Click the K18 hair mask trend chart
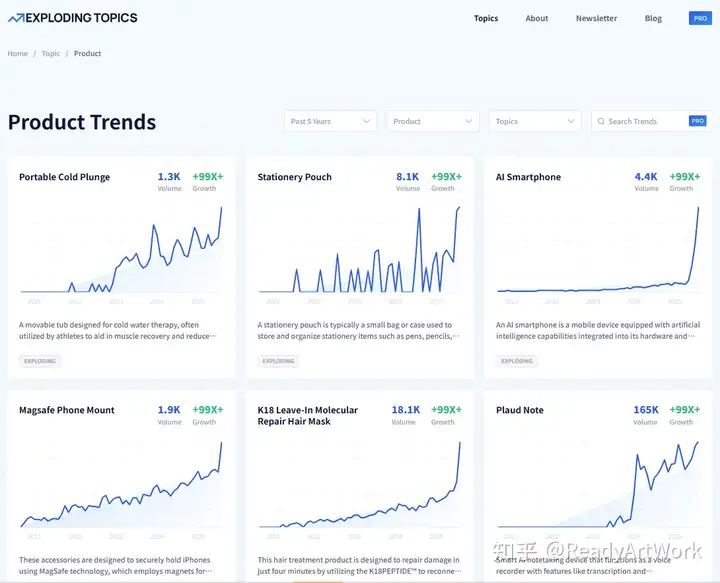The image size is (720, 583). click(x=359, y=484)
